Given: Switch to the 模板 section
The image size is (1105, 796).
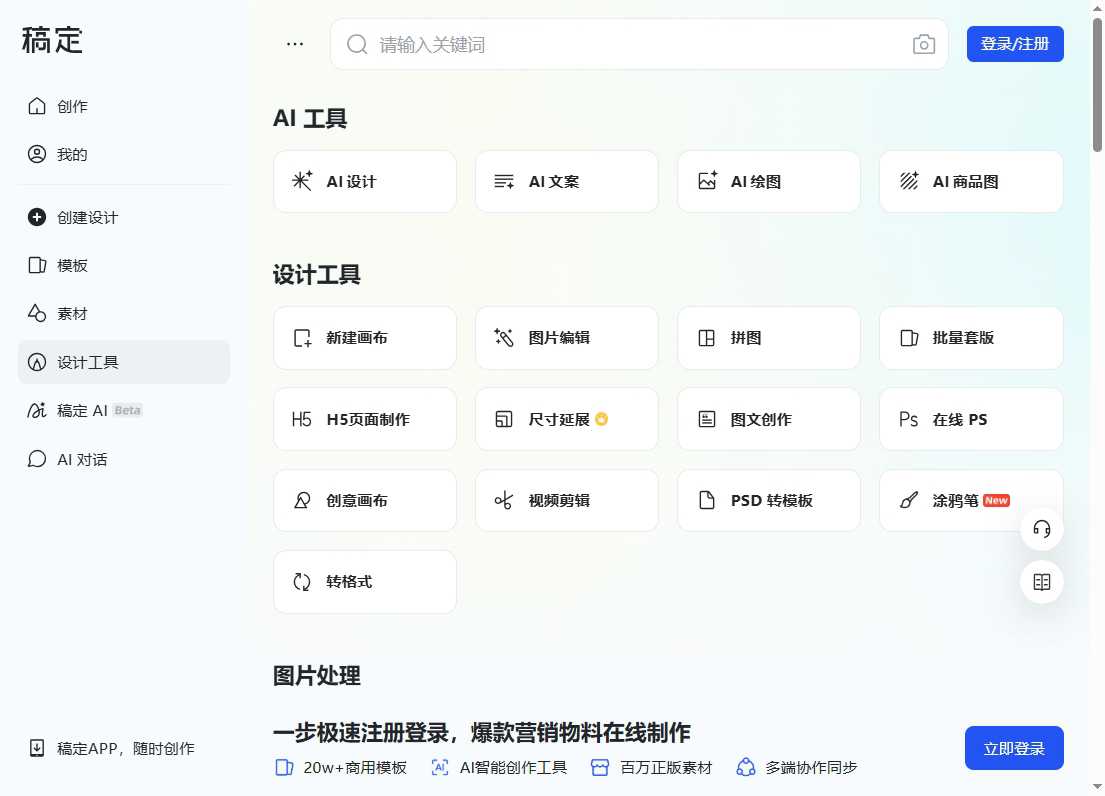Looking at the screenshot, I should pyautogui.click(x=72, y=265).
